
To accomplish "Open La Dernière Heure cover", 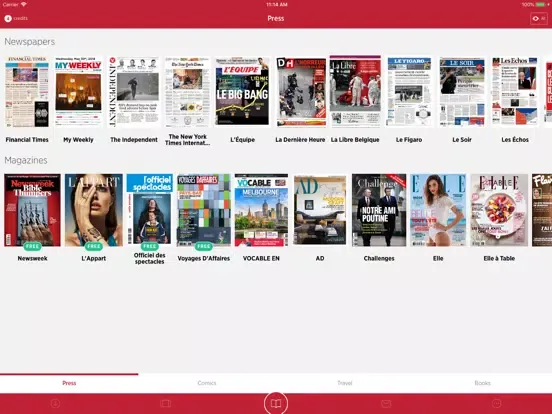I will [x=301, y=92].
